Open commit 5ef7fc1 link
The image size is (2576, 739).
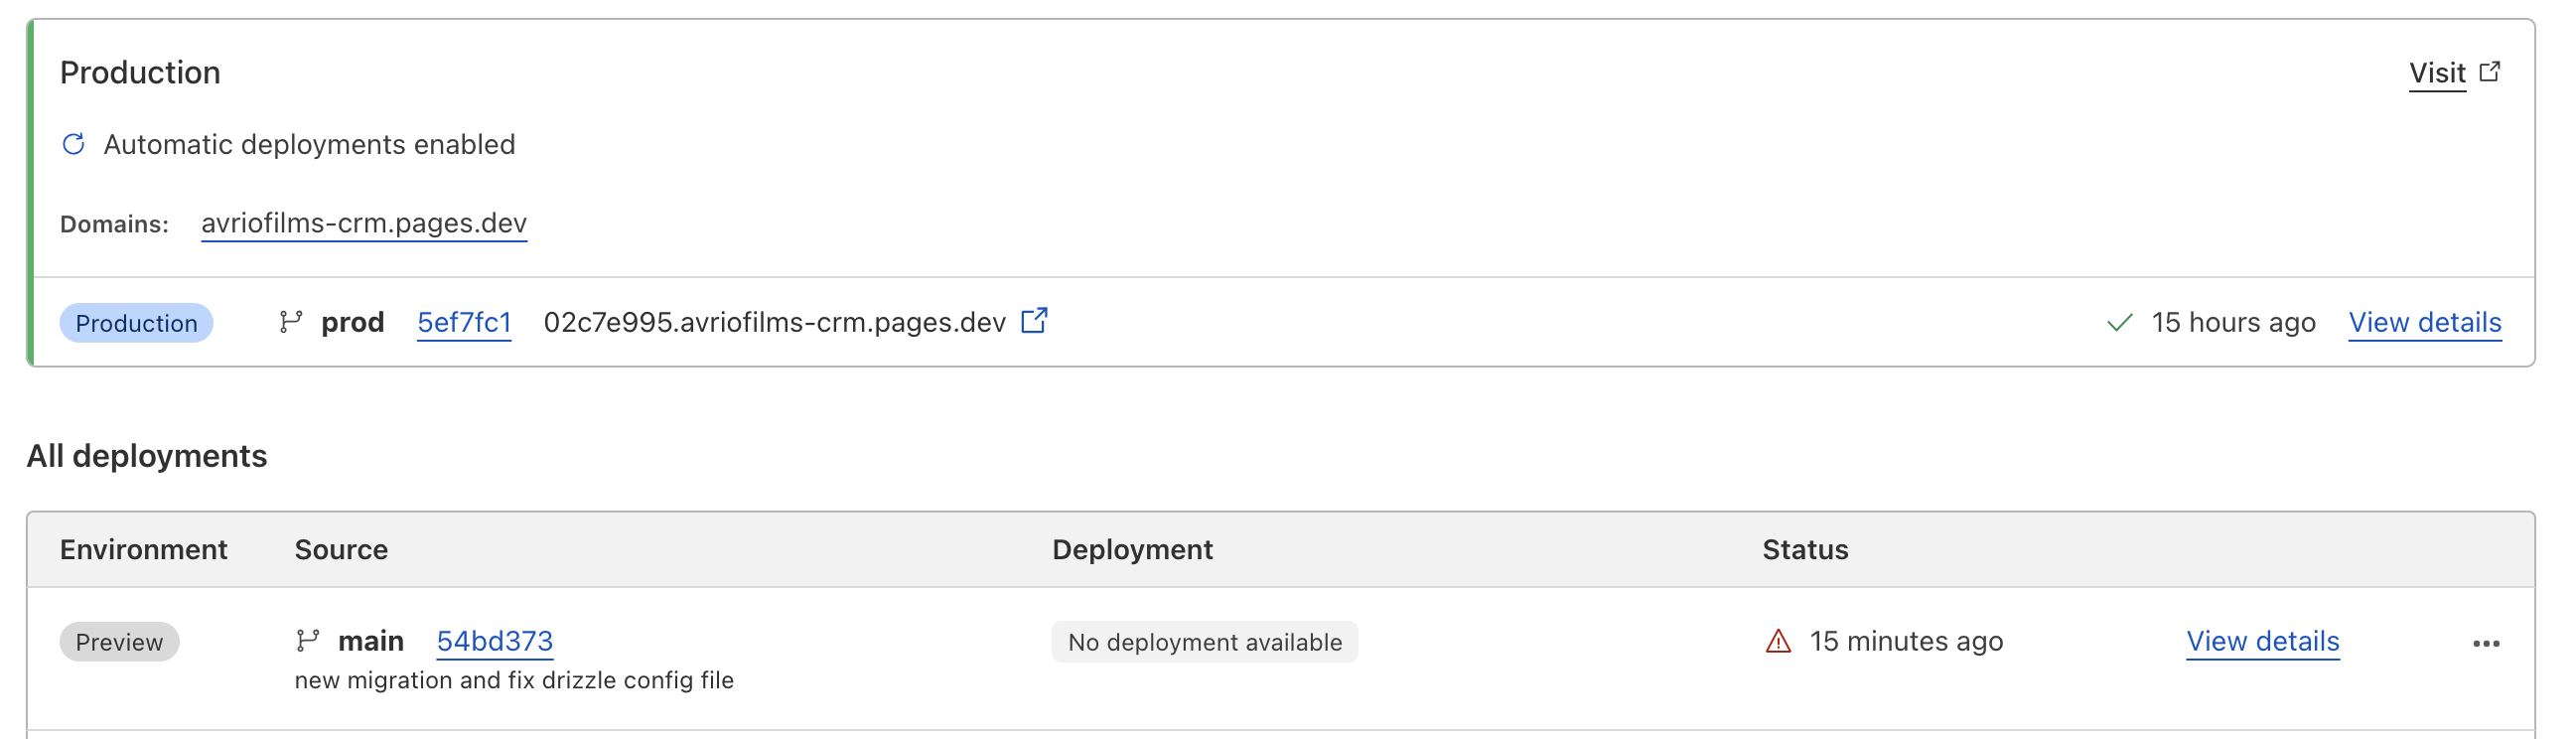pos(464,322)
